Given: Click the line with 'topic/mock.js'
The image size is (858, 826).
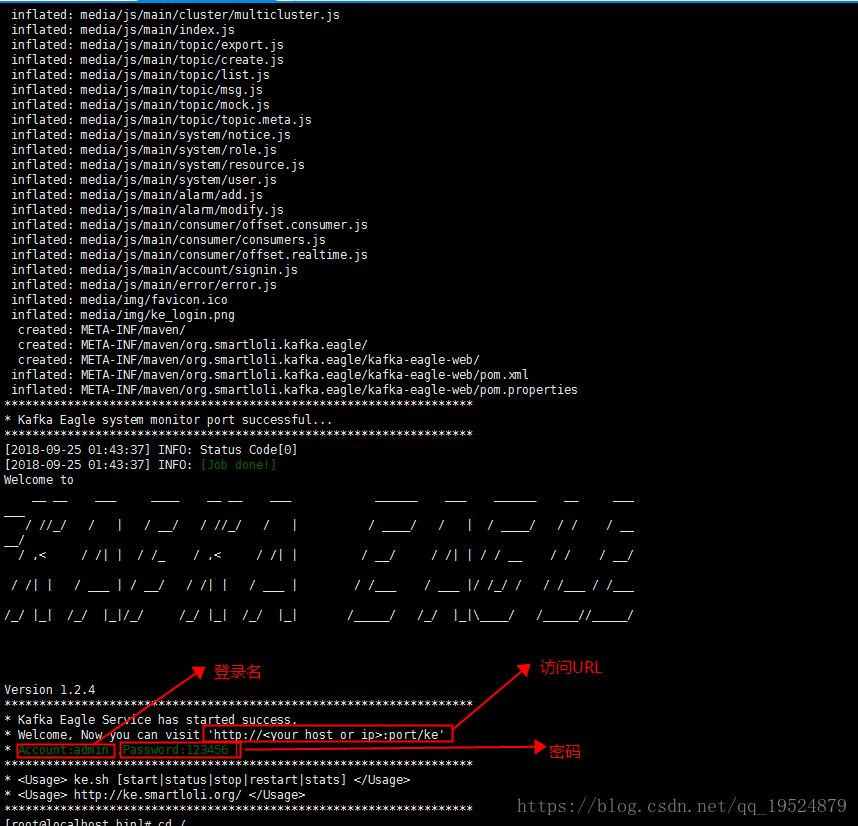Looking at the screenshot, I should click(x=140, y=104).
